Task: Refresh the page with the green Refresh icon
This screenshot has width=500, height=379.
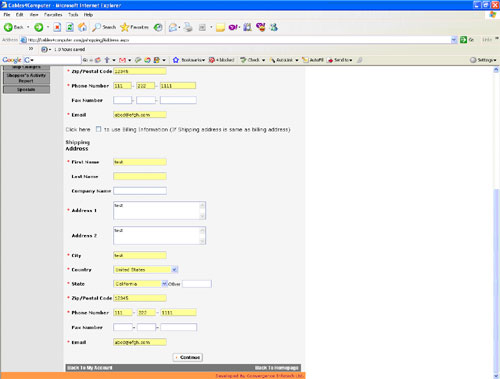Action: pyautogui.click(x=70, y=27)
